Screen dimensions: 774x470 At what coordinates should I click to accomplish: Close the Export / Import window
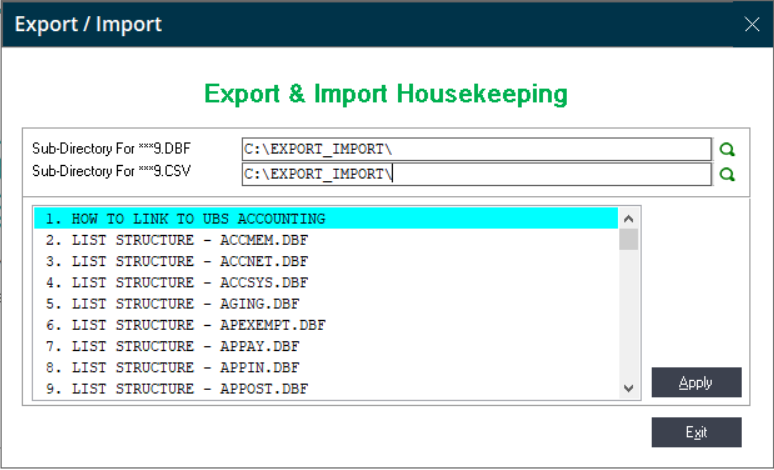752,24
